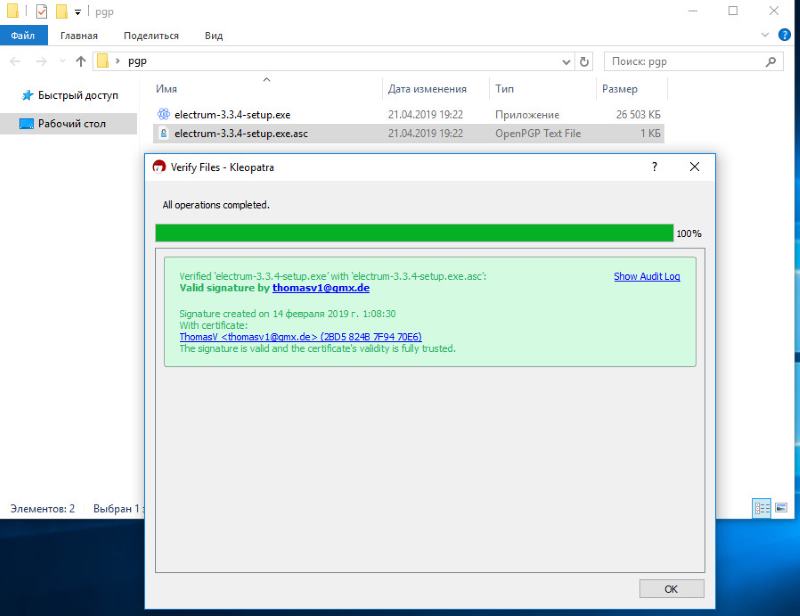
Task: Go back in Explorer navigation
Action: click(x=15, y=61)
